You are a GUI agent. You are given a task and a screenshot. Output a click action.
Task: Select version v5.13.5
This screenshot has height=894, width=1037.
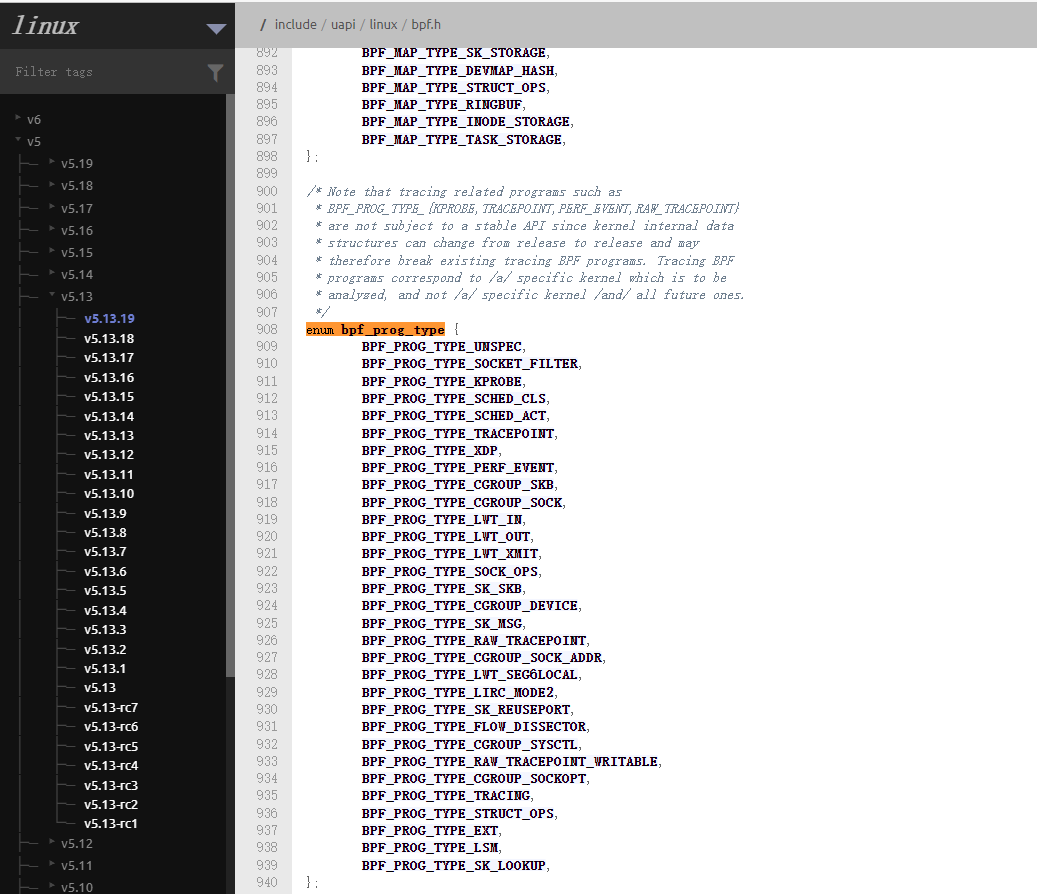point(105,591)
